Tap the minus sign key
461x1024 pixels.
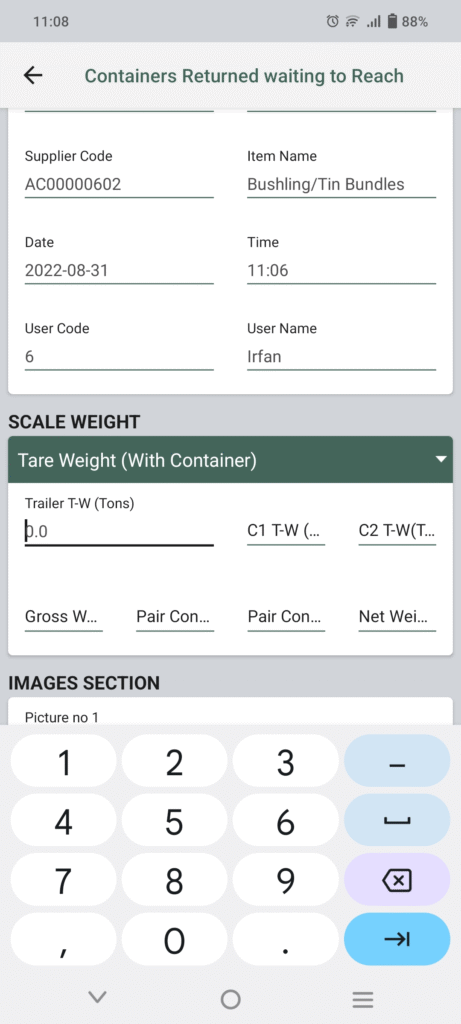coord(397,763)
